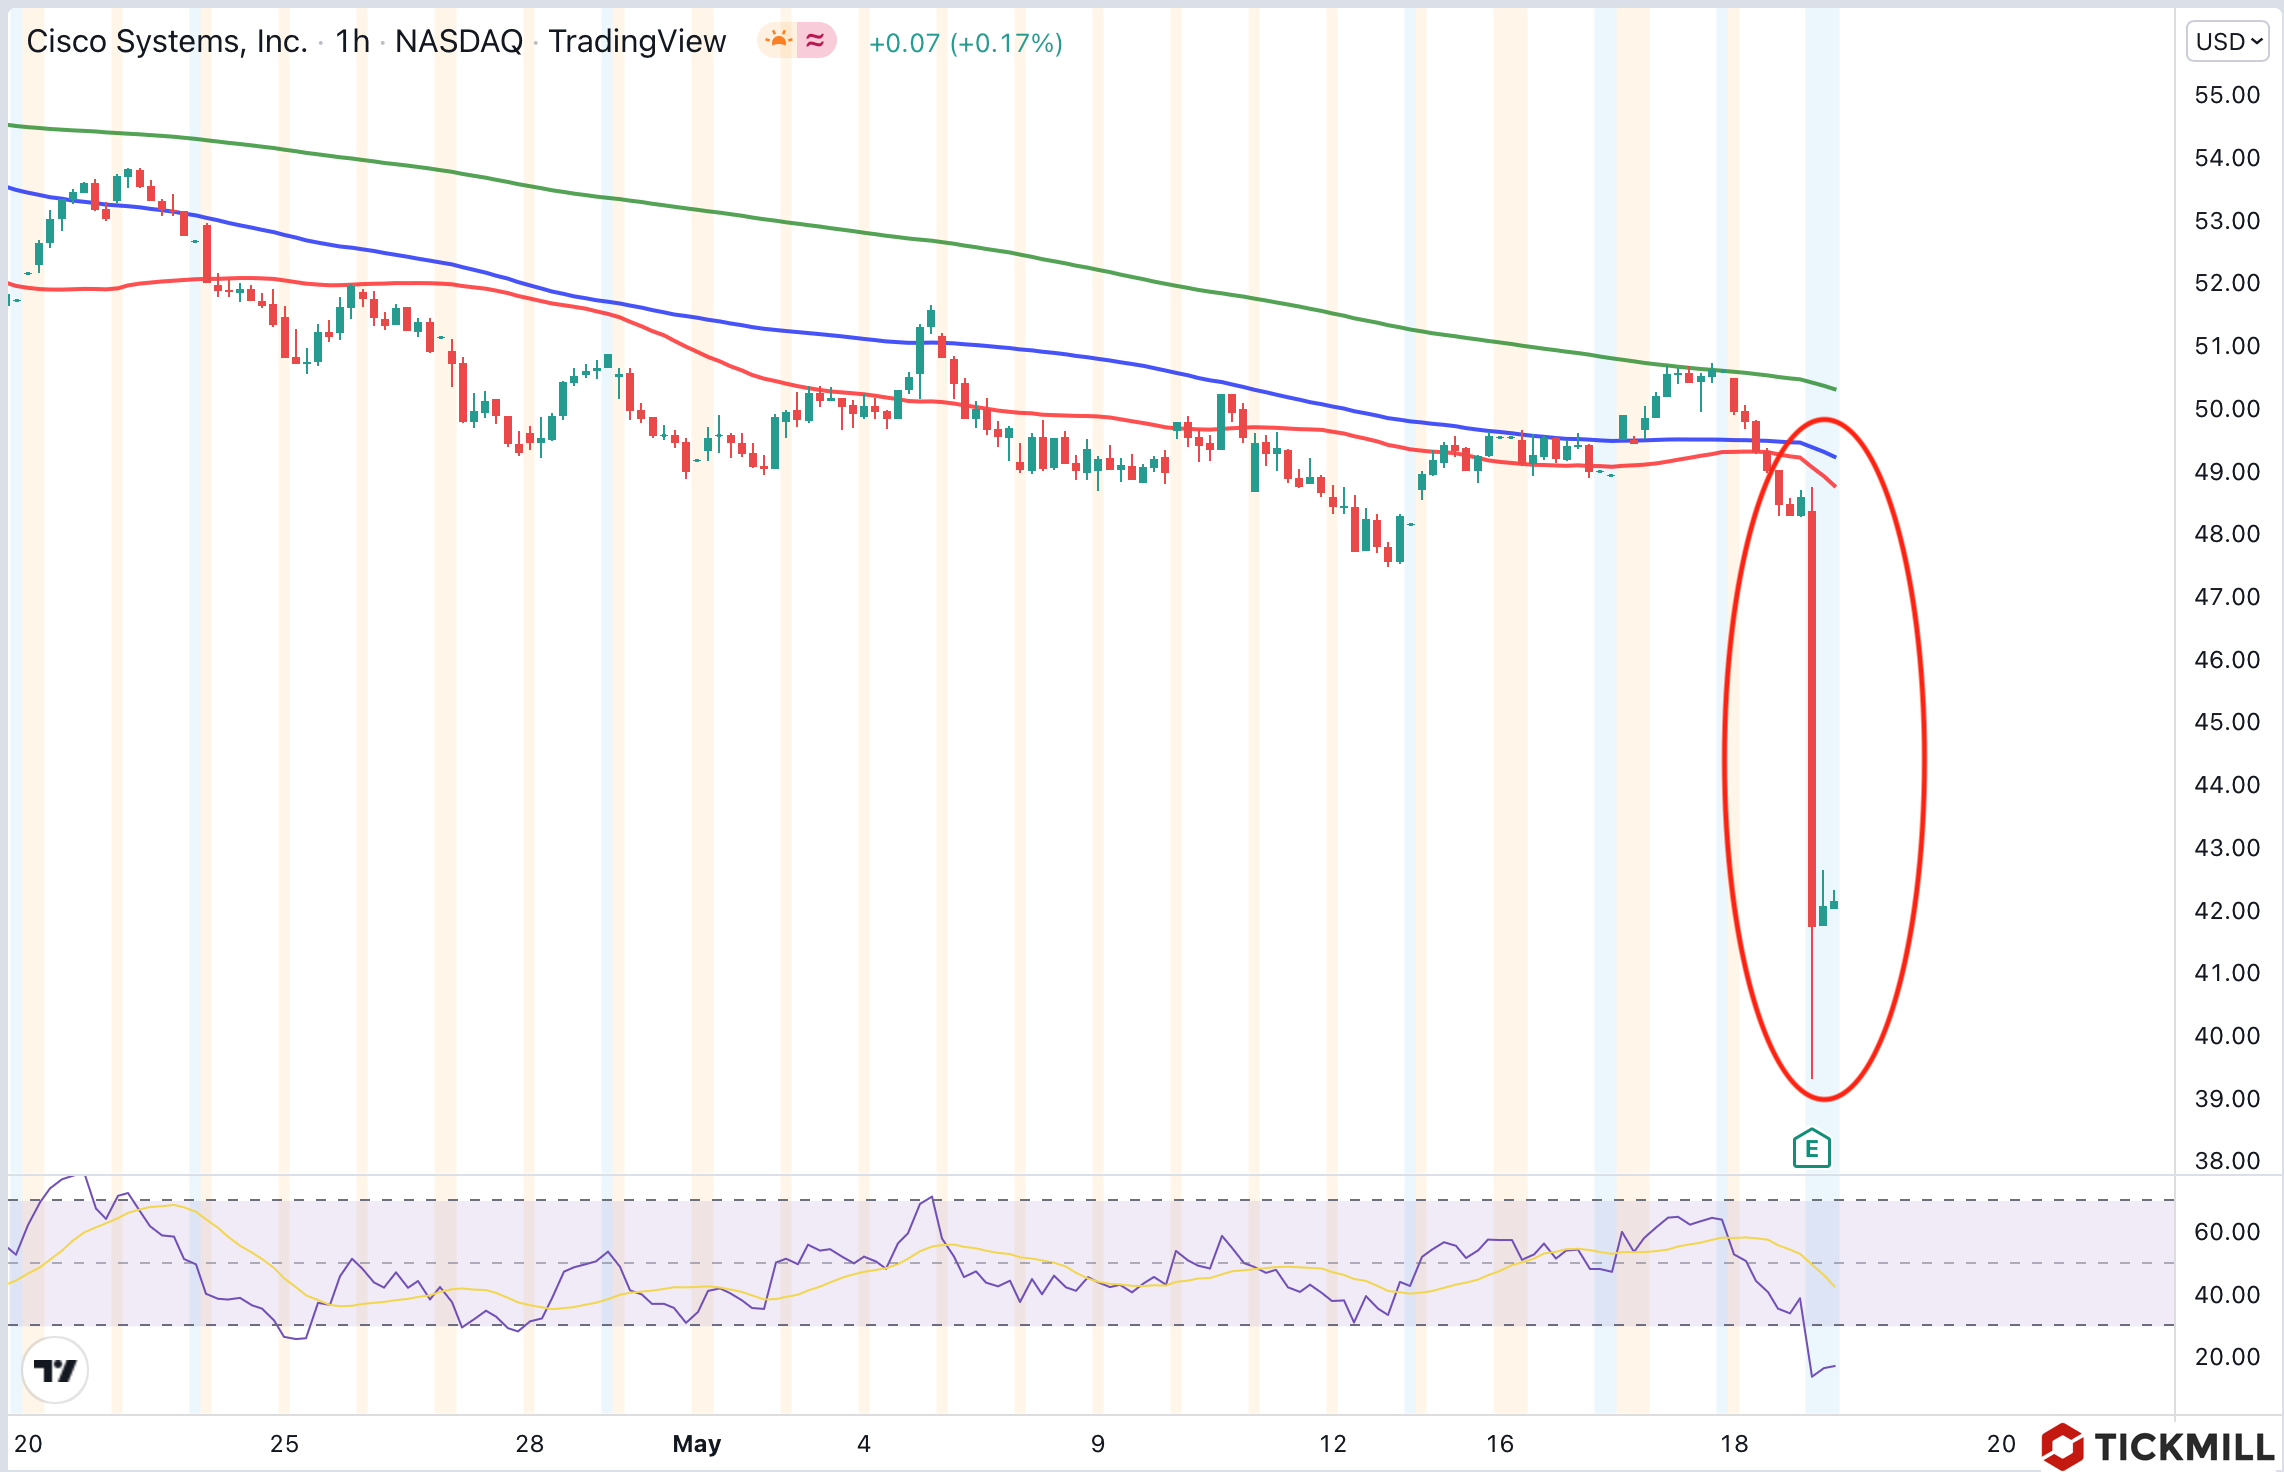Click the Tickmill logo
2284x1472 pixels.
coord(2159,1446)
